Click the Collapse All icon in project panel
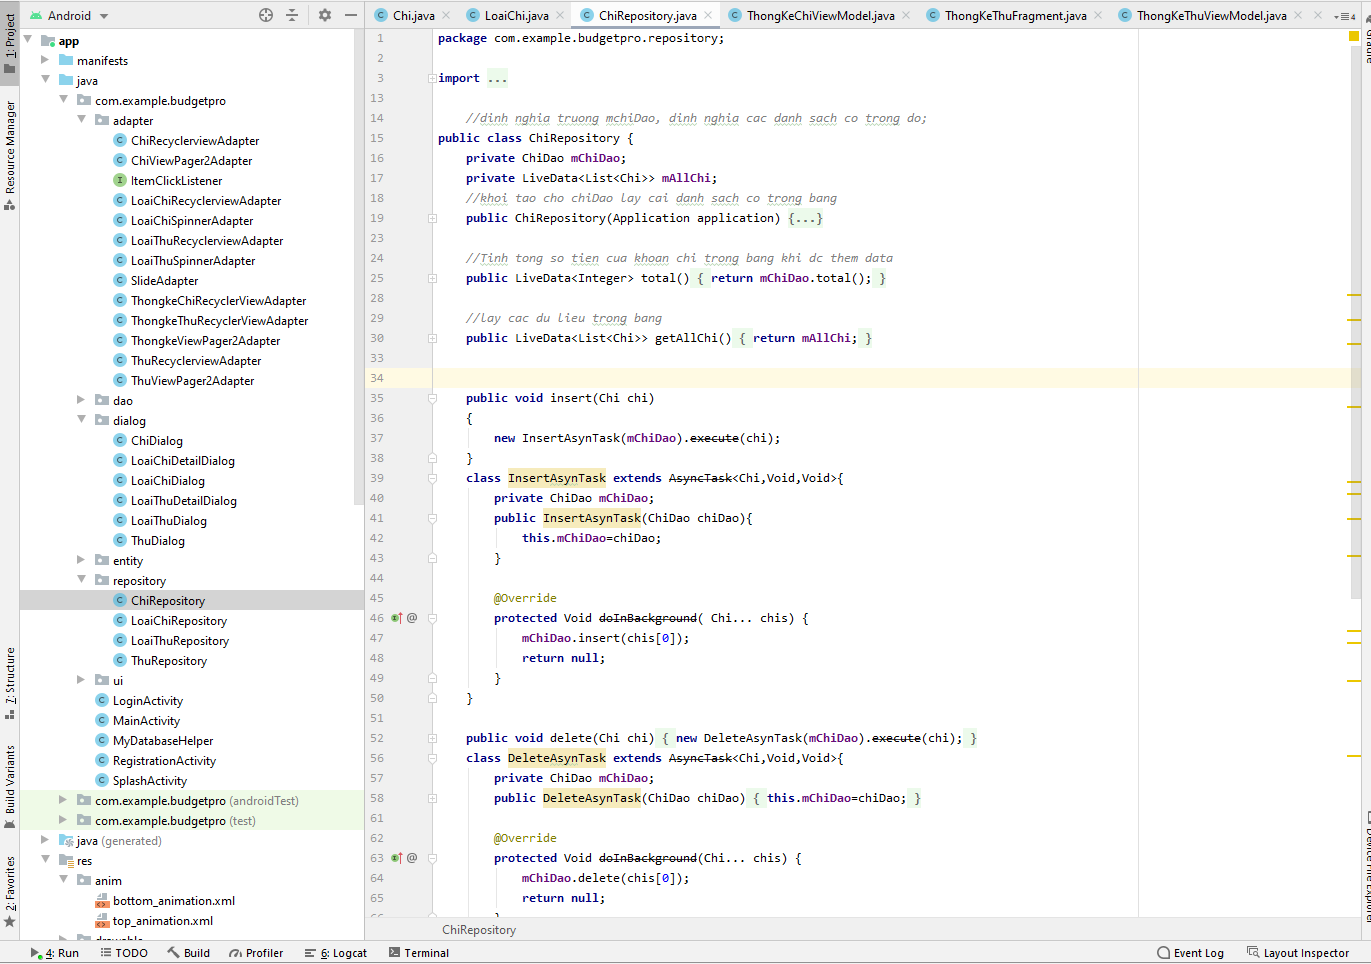The height and width of the screenshot is (964, 1371). 292,15
